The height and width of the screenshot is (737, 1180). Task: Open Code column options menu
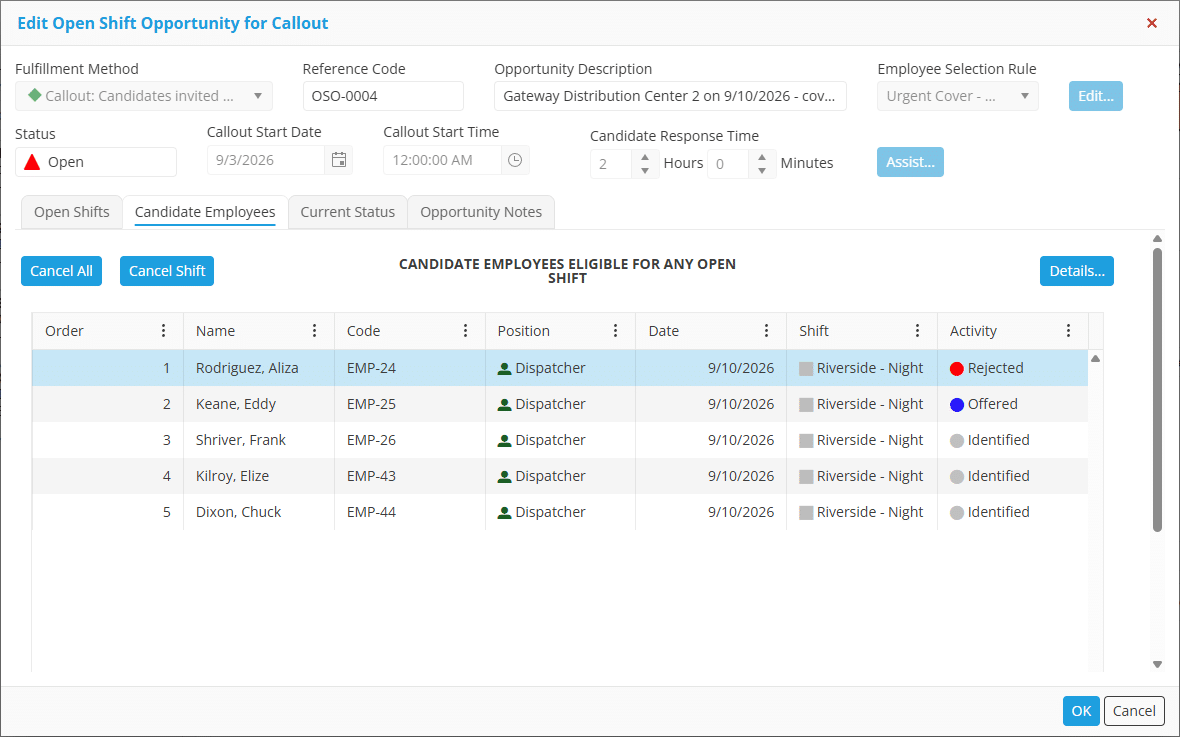click(465, 330)
